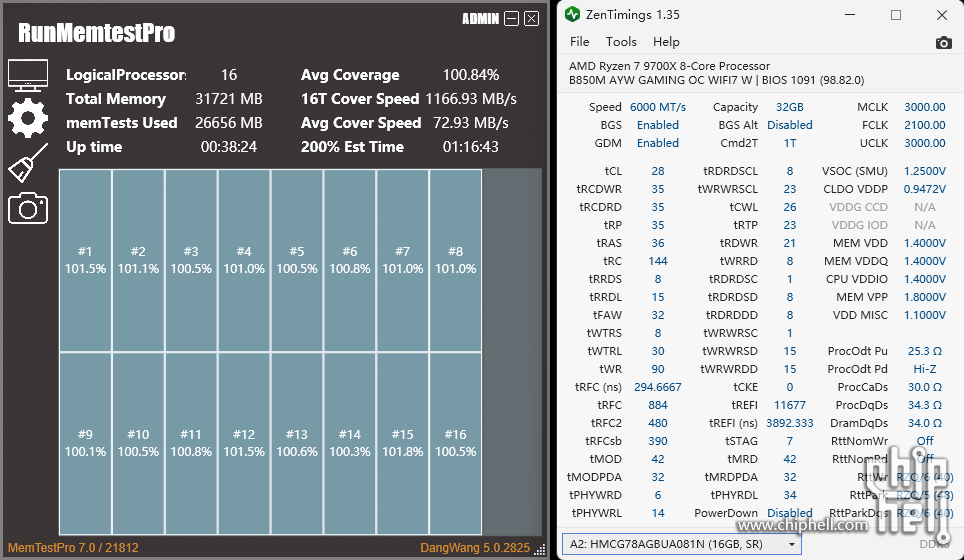Viewport: 964px width, 560px height.
Task: Take a ZenTimings screenshot with camera icon
Action: click(x=943, y=42)
